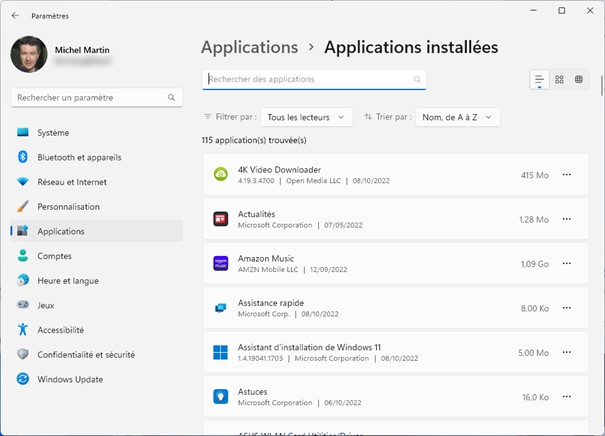Show more options for Assistance rapide
This screenshot has height=436, width=605.
click(567, 308)
